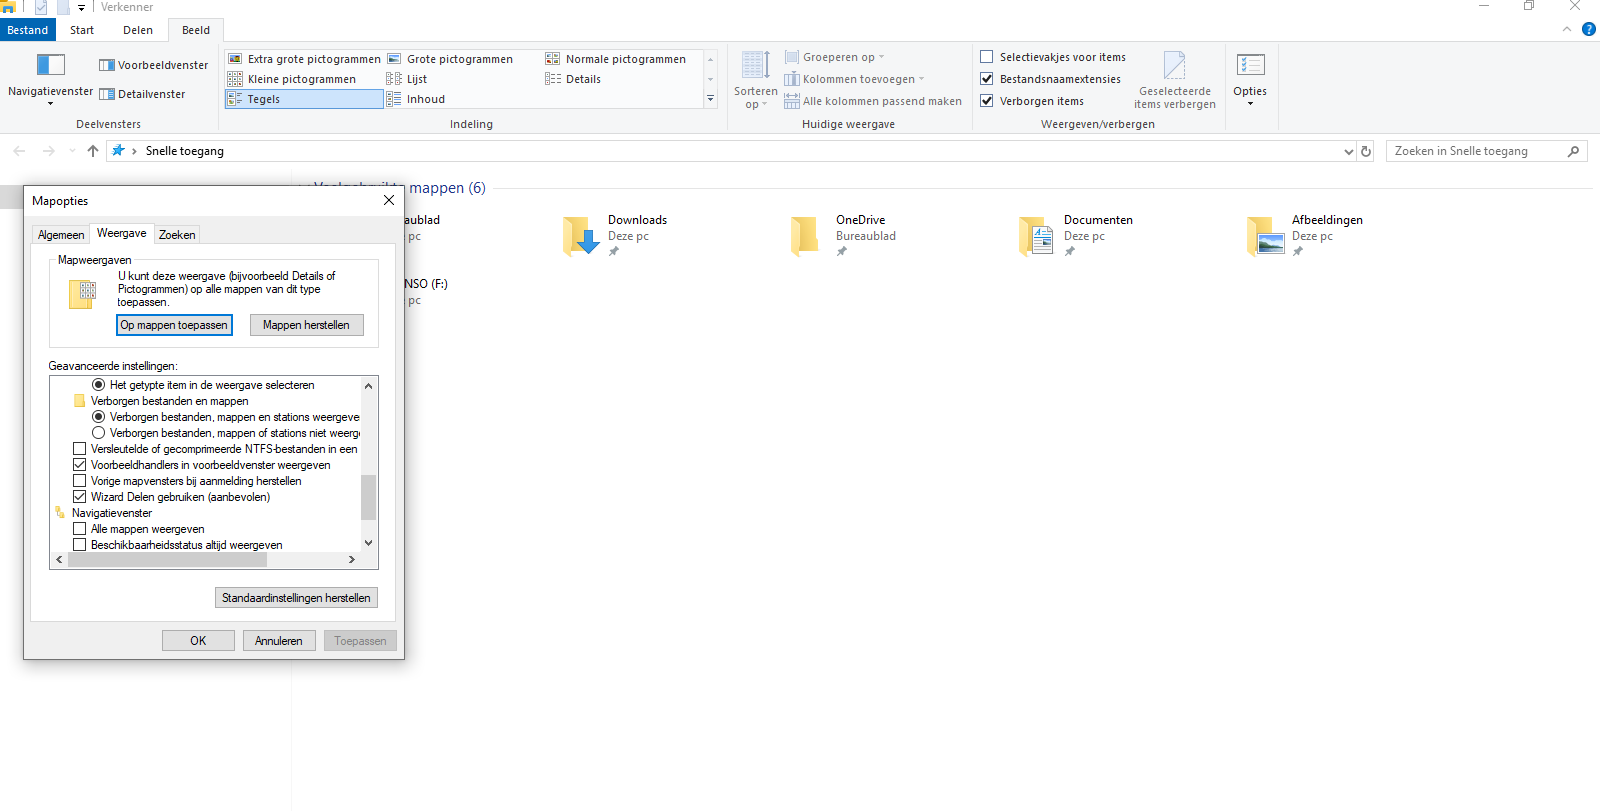Switch to the Delen ribbon tab

[138, 30]
